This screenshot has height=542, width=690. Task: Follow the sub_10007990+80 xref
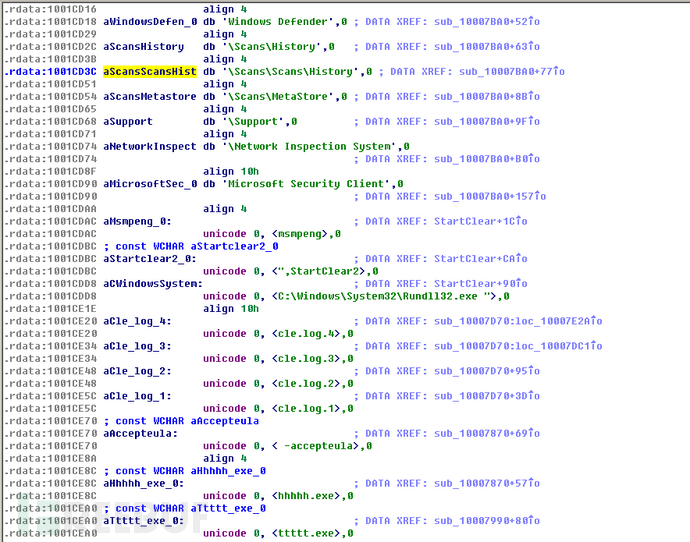(x=487, y=521)
